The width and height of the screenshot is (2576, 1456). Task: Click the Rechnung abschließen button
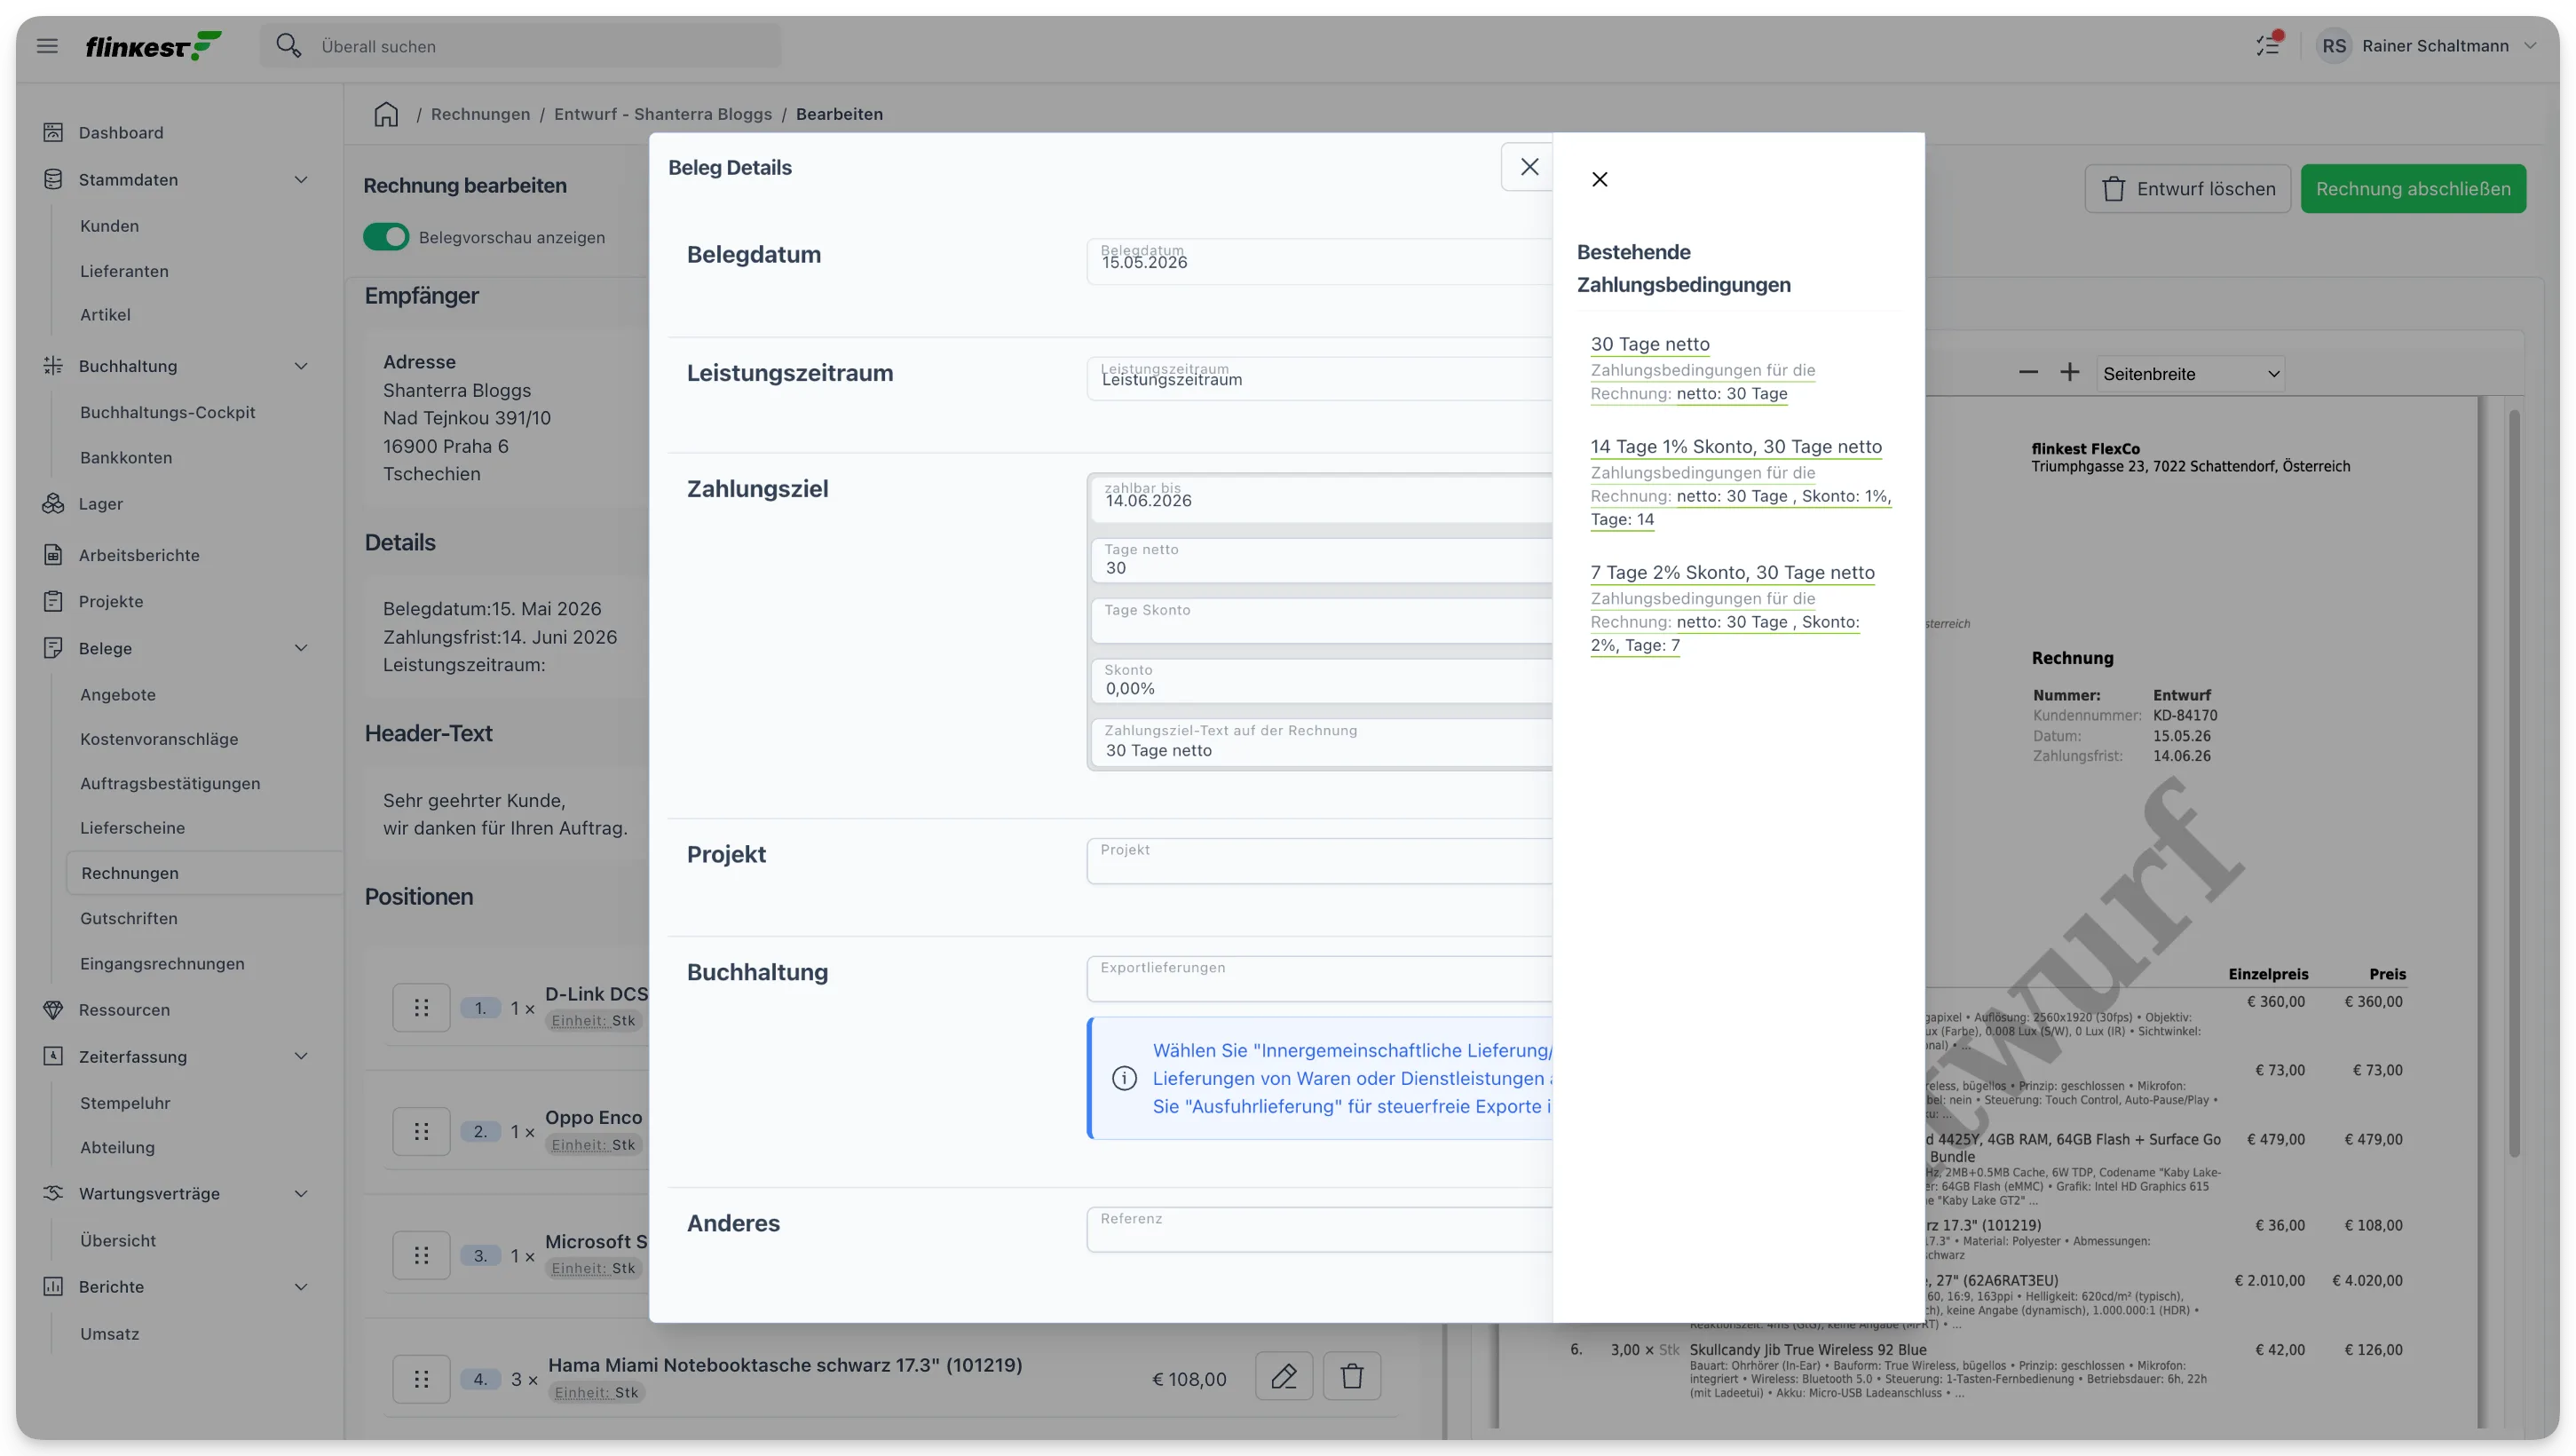pyautogui.click(x=2413, y=189)
